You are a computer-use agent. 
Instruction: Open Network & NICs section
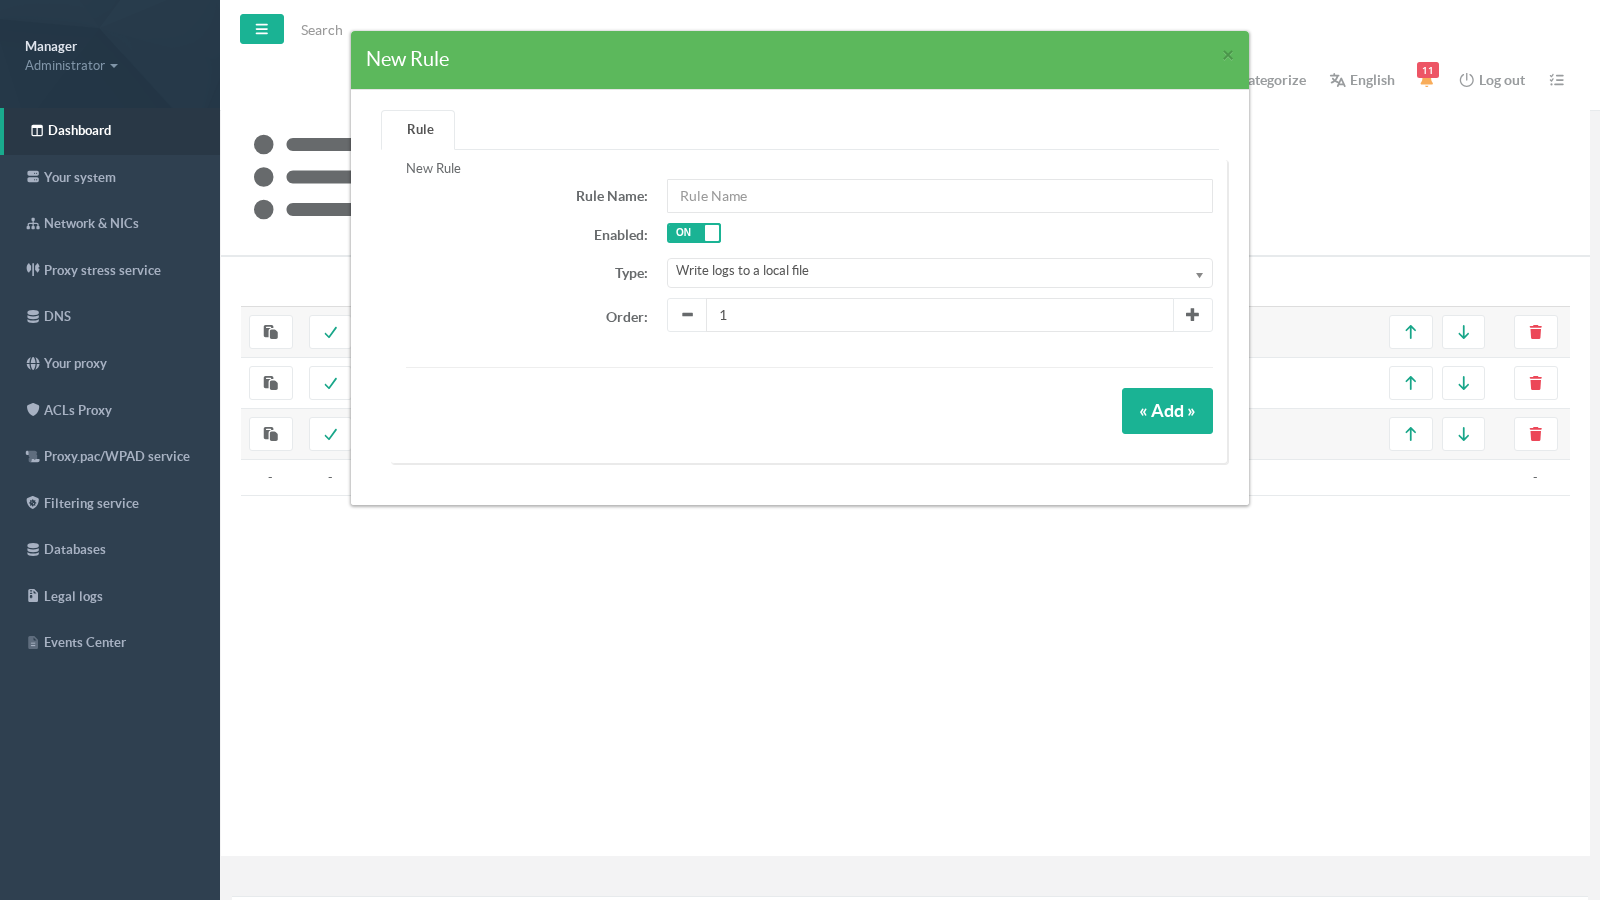110,223
